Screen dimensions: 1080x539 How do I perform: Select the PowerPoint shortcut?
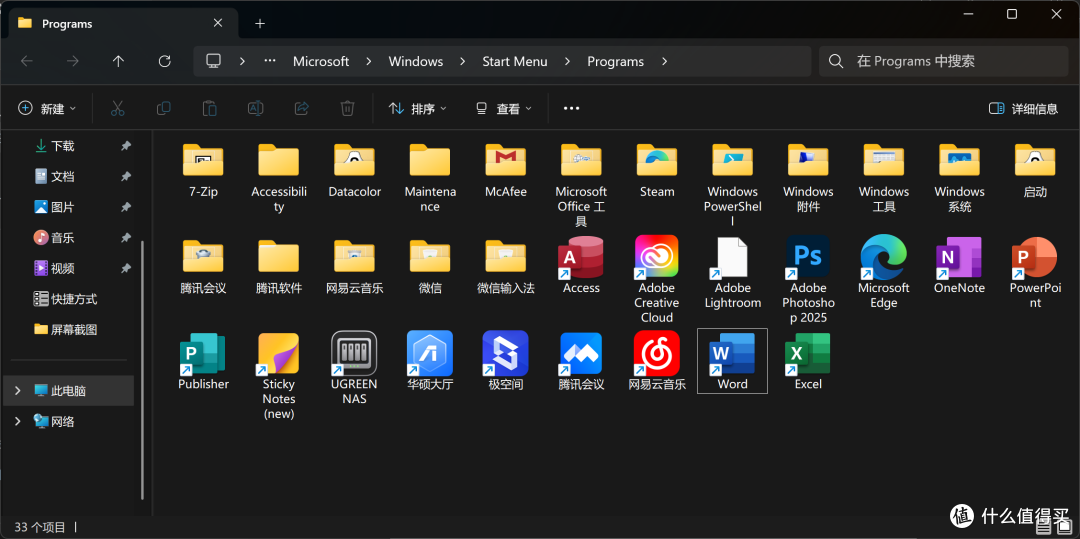[1035, 273]
